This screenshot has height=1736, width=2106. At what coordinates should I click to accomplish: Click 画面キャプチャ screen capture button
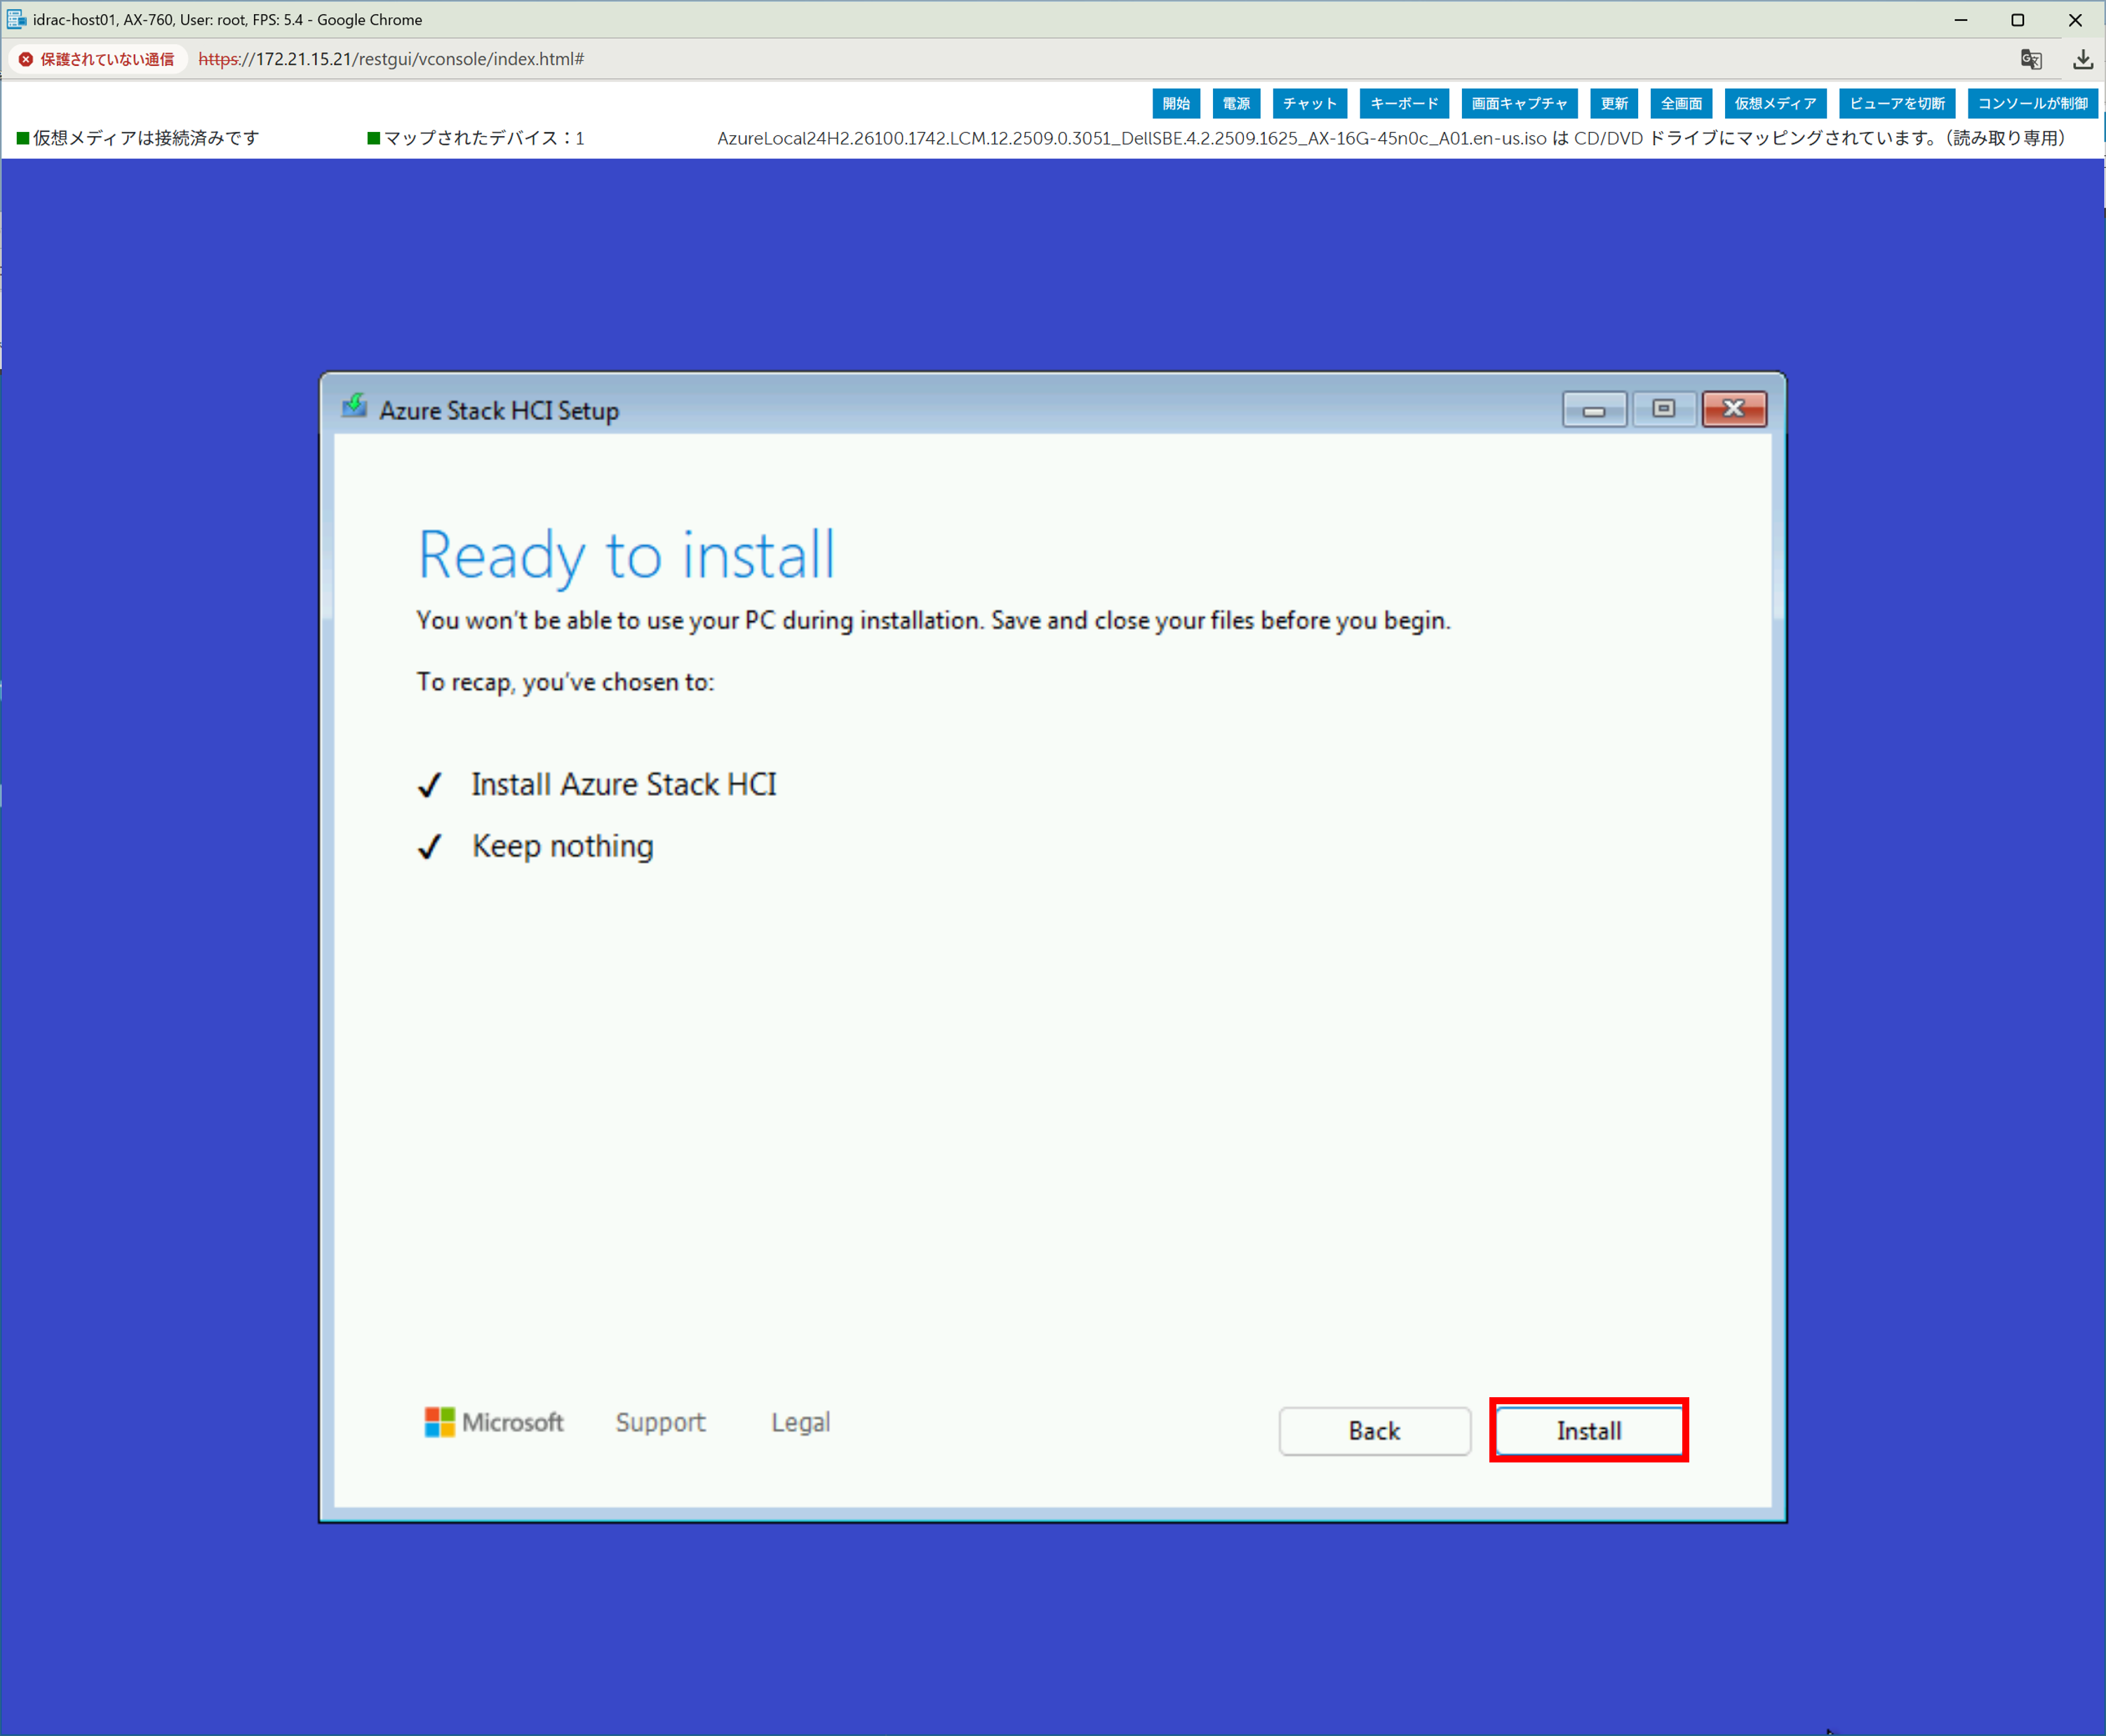click(1519, 103)
